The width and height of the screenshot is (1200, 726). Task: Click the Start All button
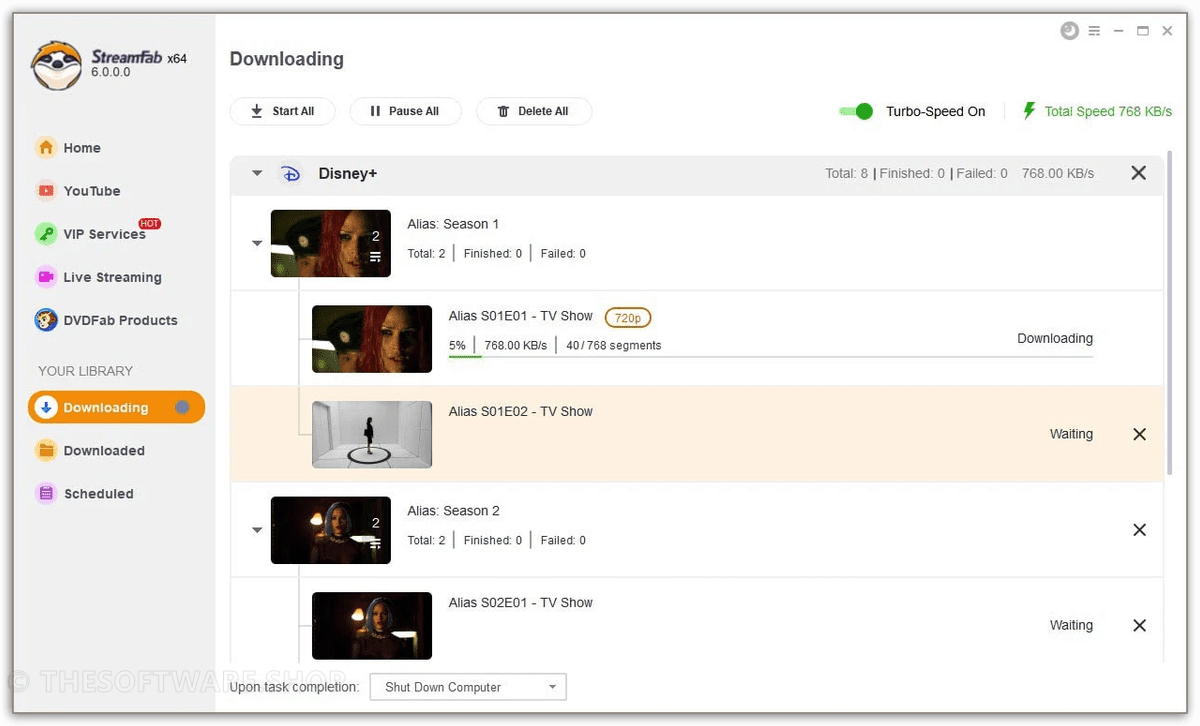click(282, 111)
